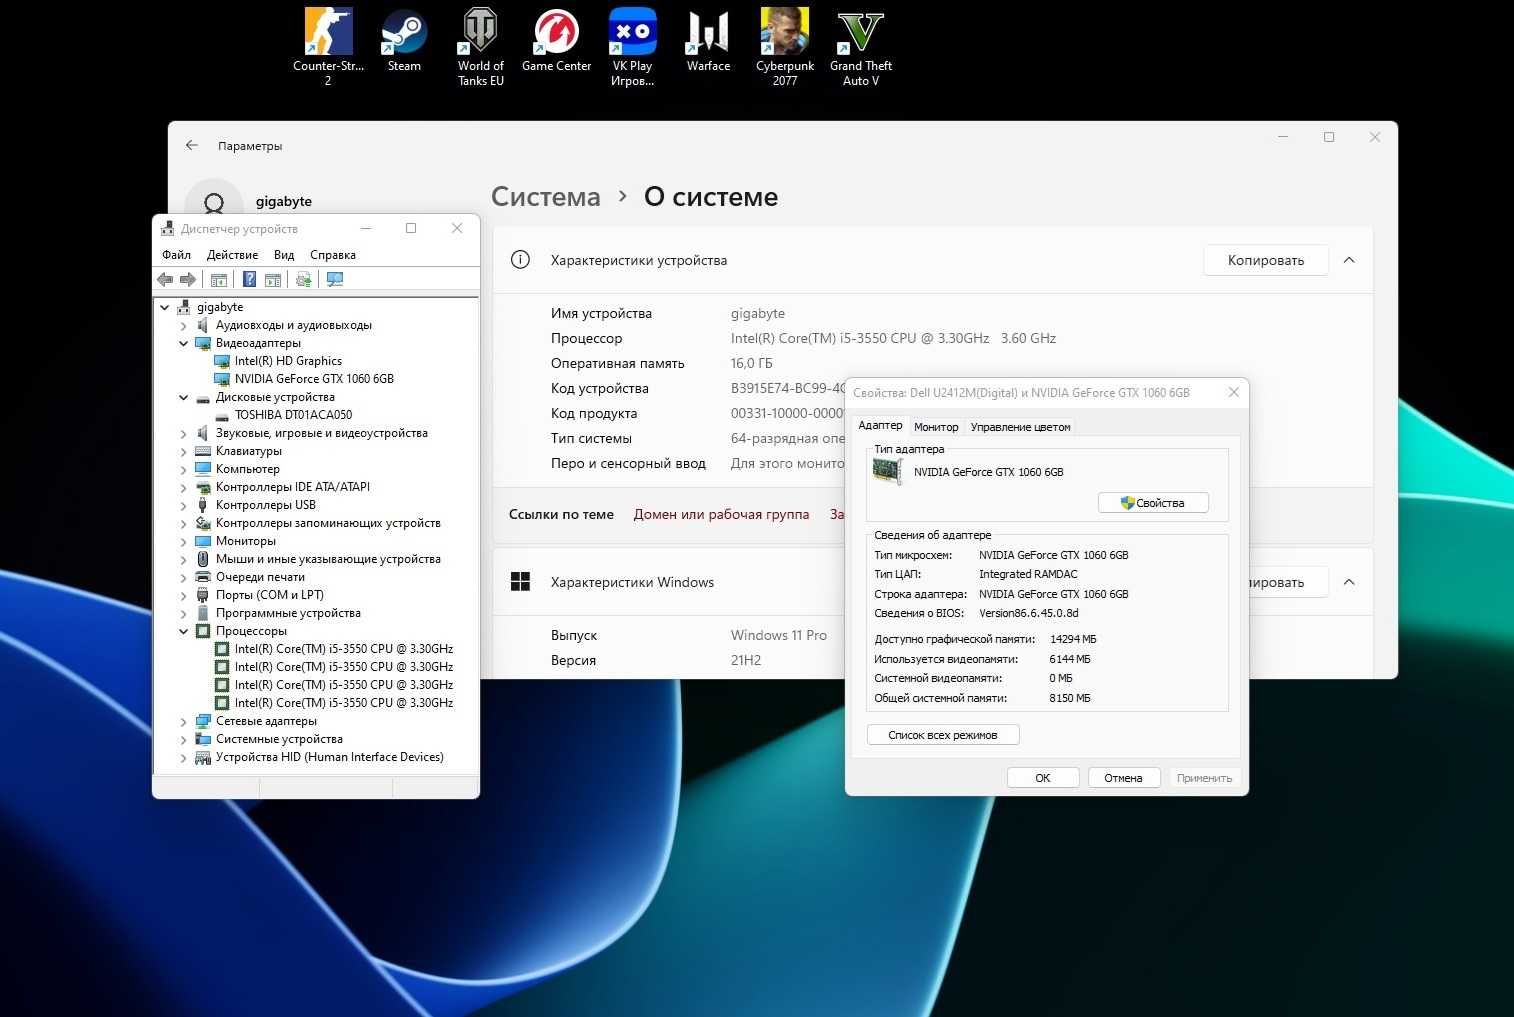Collapse the Дисковые устройства category
This screenshot has width=1514, height=1017.
click(184, 397)
